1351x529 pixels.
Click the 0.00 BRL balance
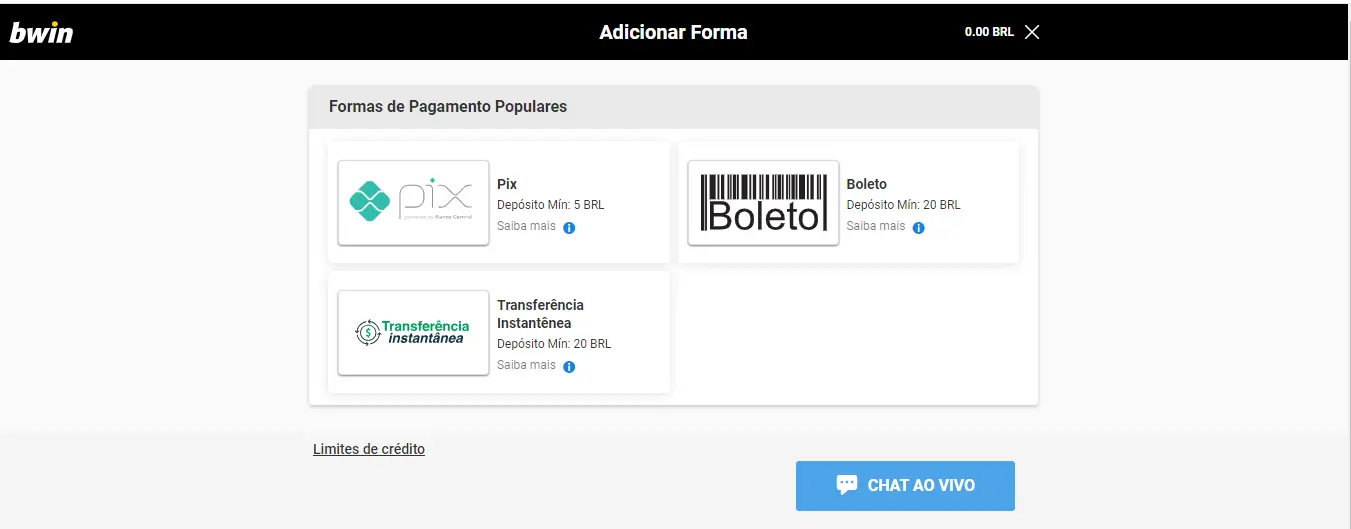[989, 32]
